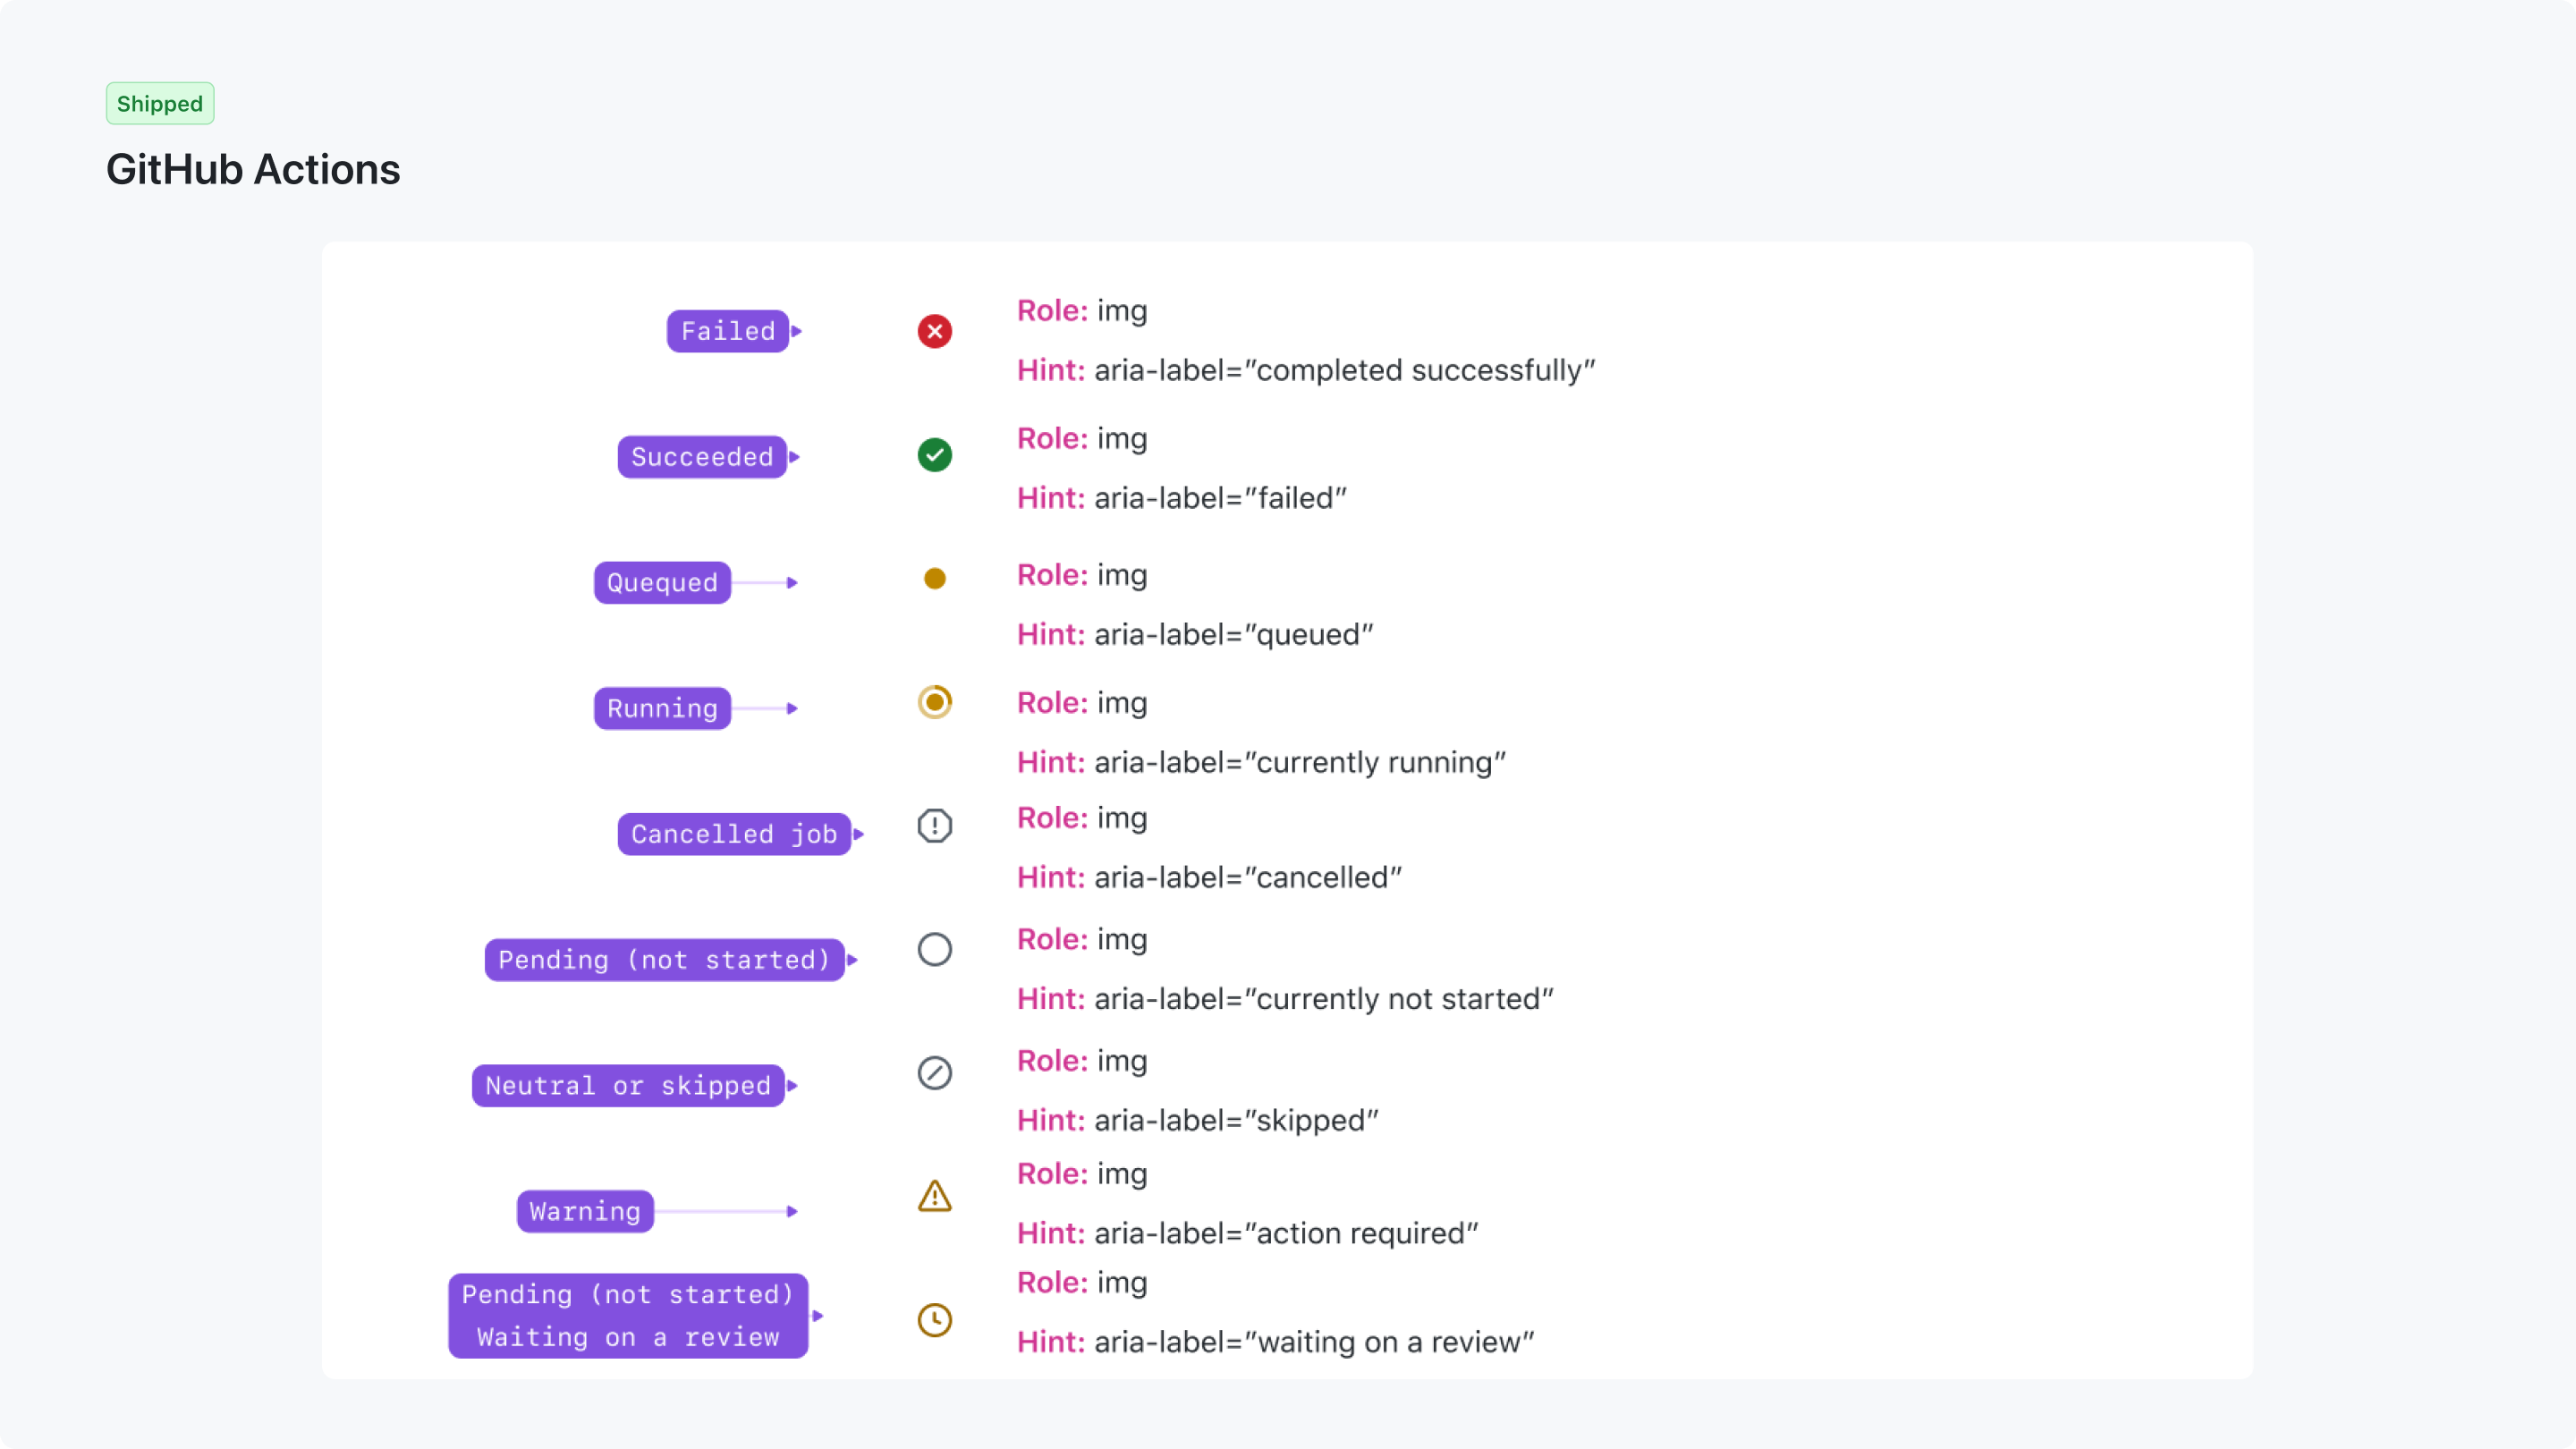2576x1449 pixels.
Task: Select the warning triangle icon
Action: pos(934,1196)
